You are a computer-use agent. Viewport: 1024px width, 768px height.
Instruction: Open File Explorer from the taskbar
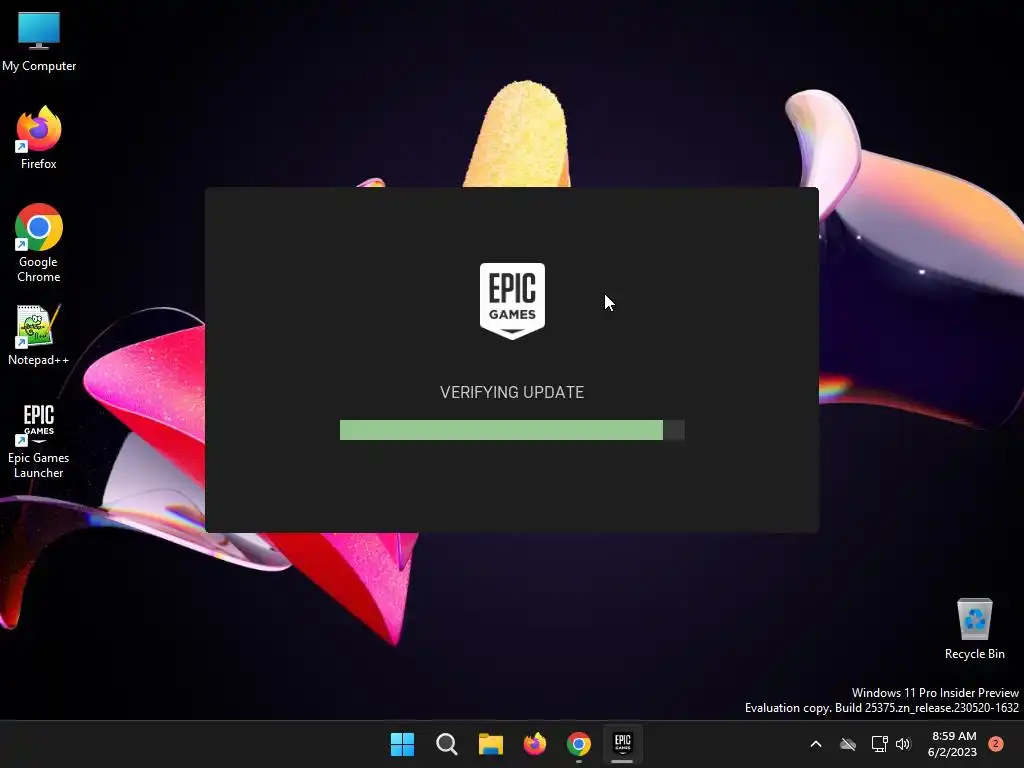490,744
